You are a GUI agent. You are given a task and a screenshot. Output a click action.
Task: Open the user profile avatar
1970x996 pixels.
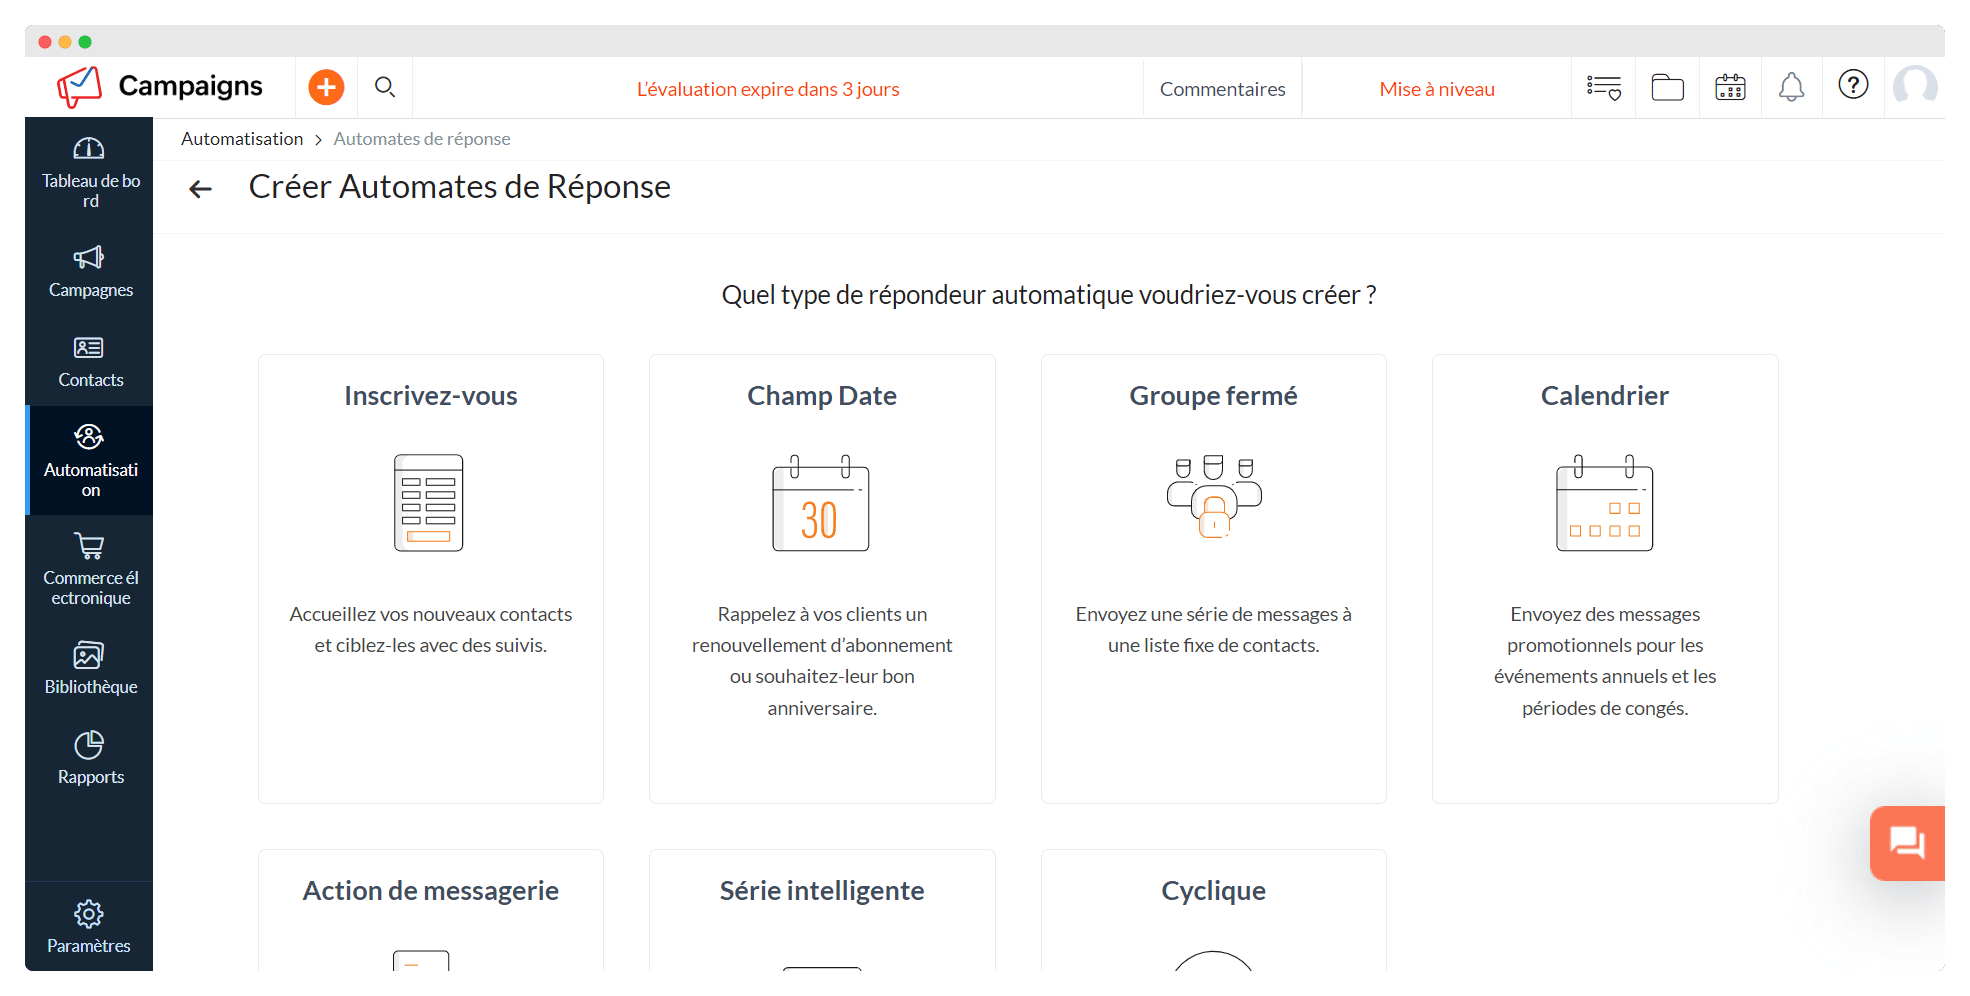point(1915,87)
